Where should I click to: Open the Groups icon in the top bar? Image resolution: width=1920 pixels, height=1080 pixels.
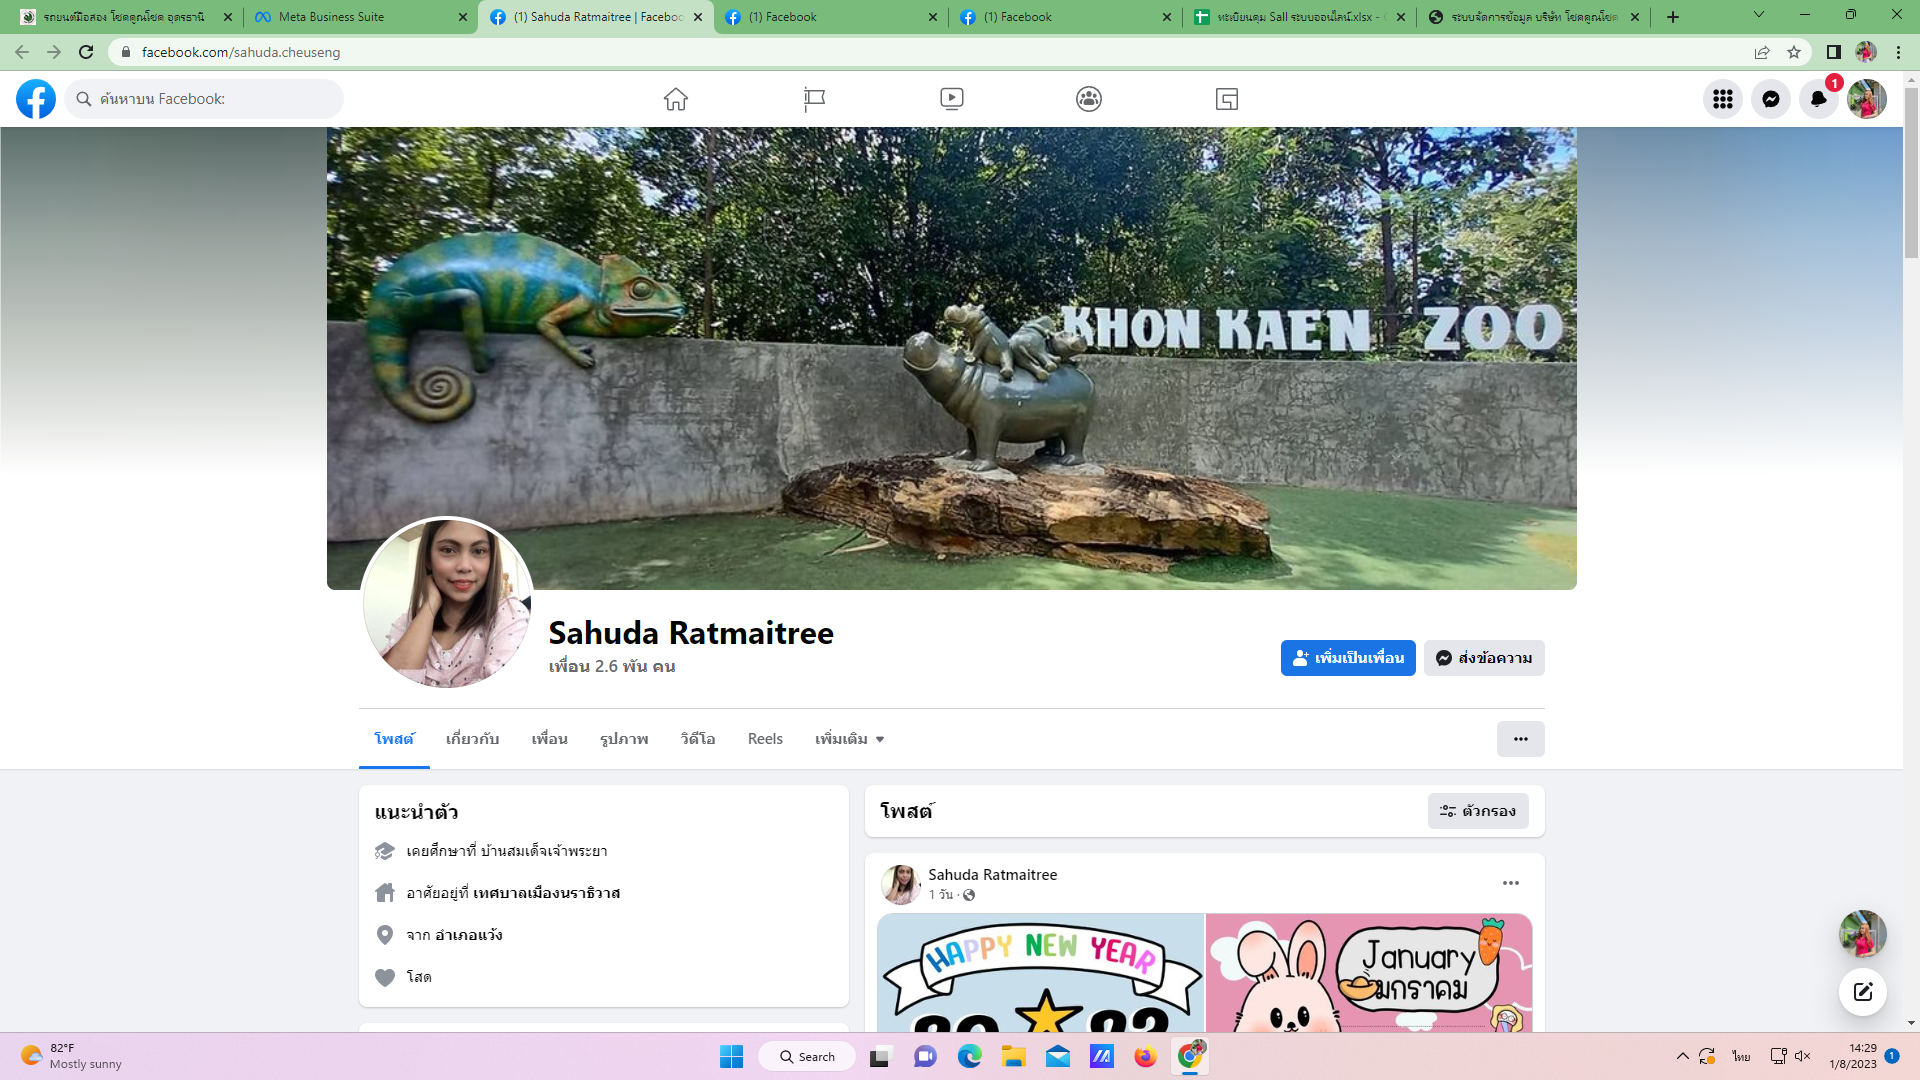pyautogui.click(x=1089, y=99)
